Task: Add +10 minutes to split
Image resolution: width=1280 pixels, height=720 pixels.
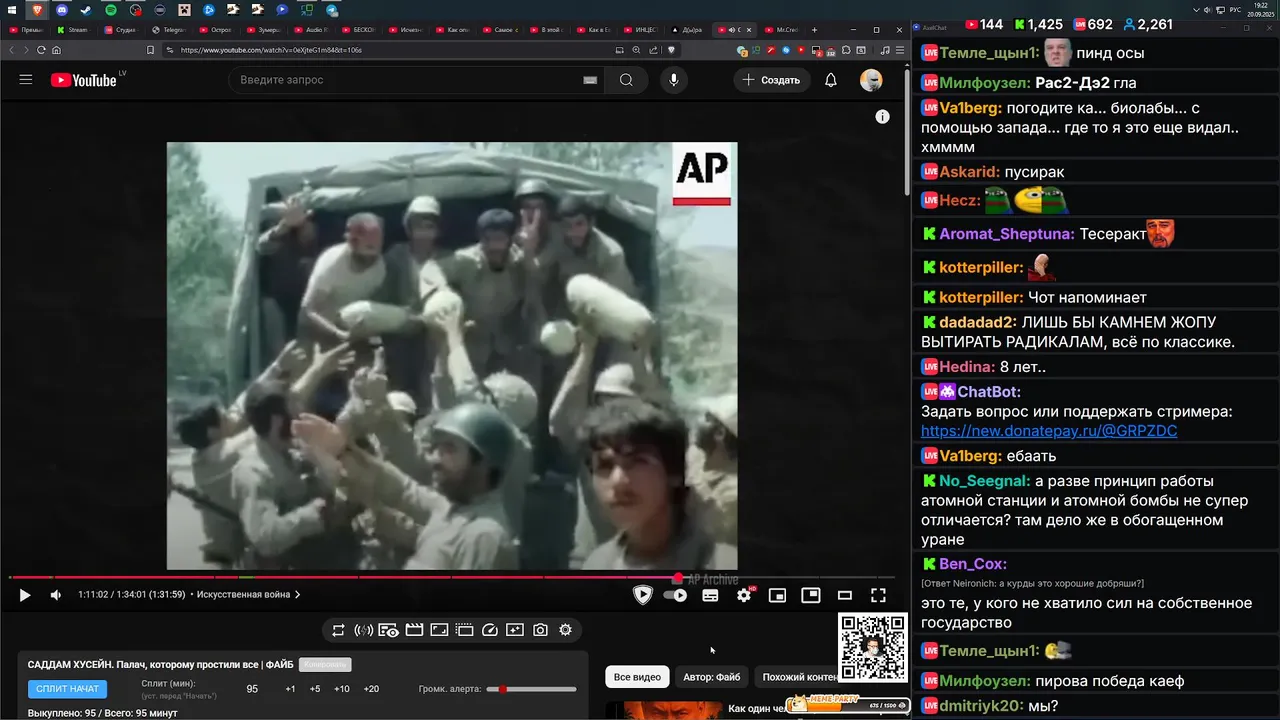Action: click(342, 689)
